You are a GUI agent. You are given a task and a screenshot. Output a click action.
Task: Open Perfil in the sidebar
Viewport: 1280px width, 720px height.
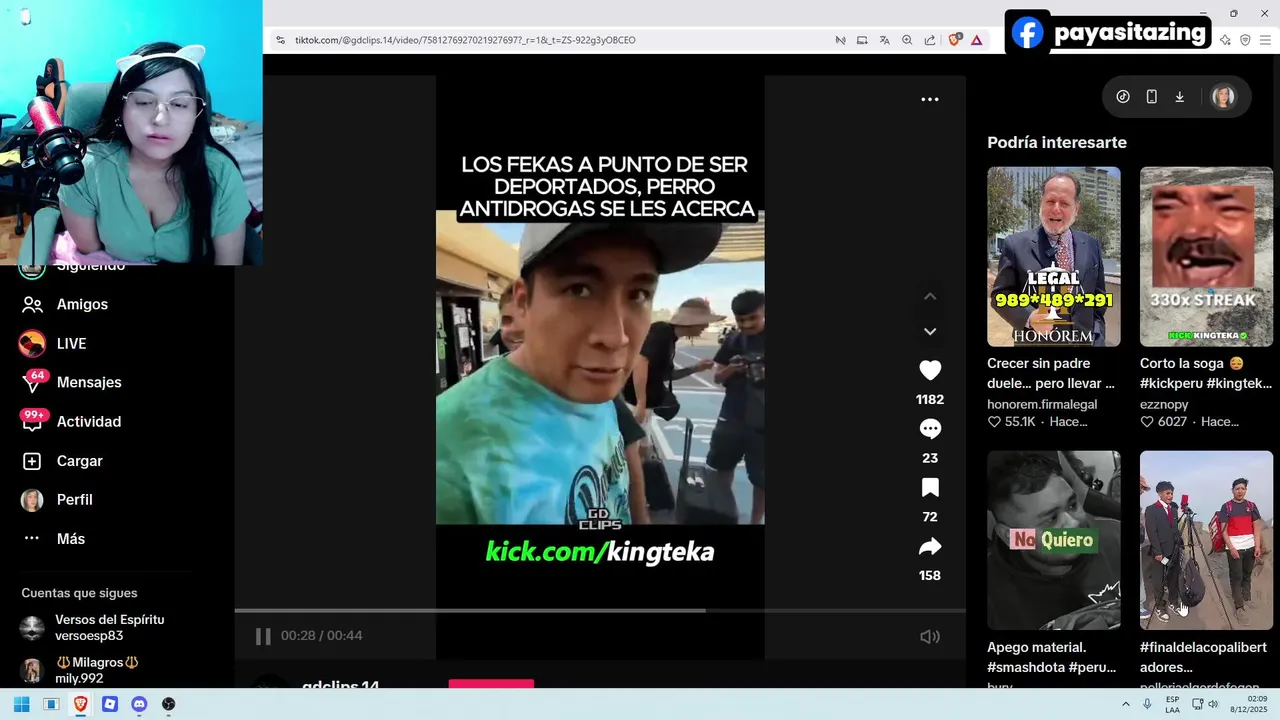pos(74,499)
